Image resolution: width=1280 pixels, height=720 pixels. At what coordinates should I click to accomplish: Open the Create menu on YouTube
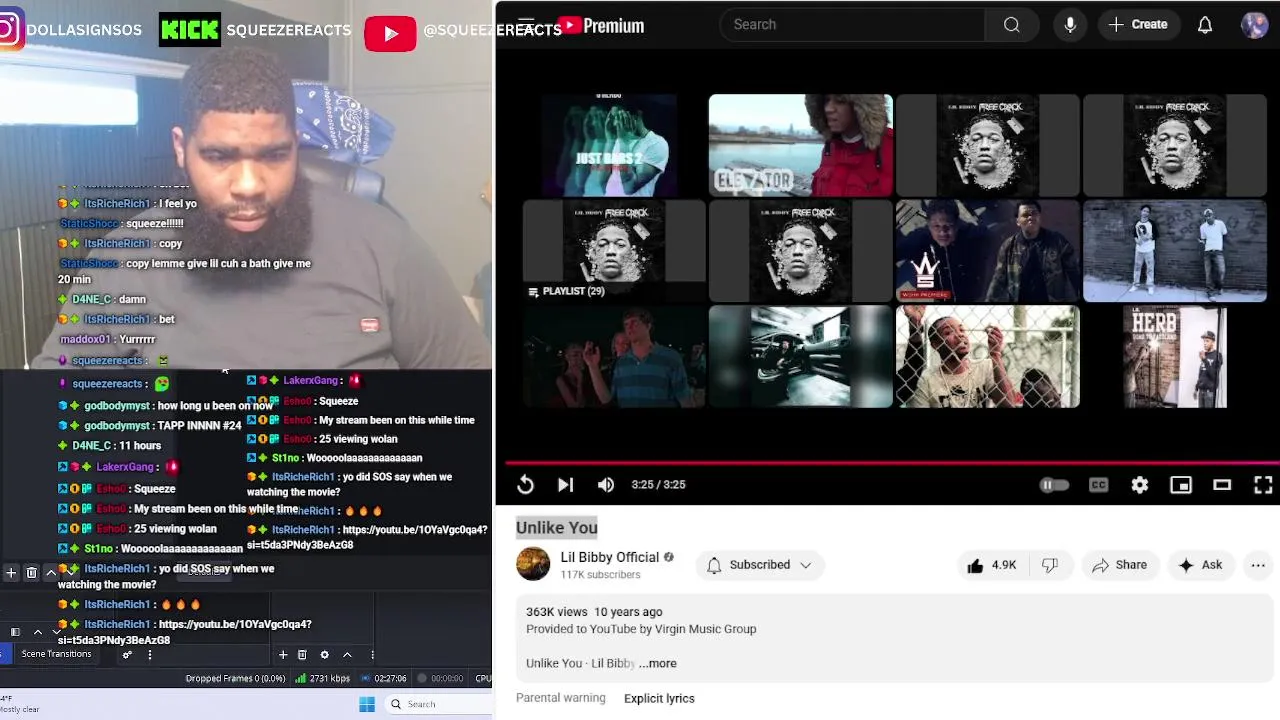point(1138,25)
